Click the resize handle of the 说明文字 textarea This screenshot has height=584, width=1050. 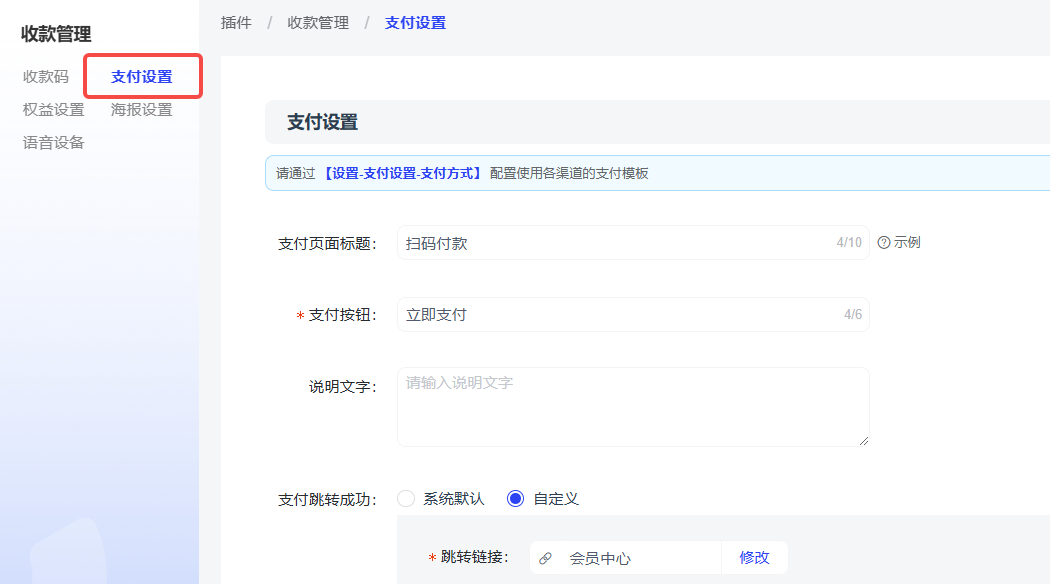863,440
